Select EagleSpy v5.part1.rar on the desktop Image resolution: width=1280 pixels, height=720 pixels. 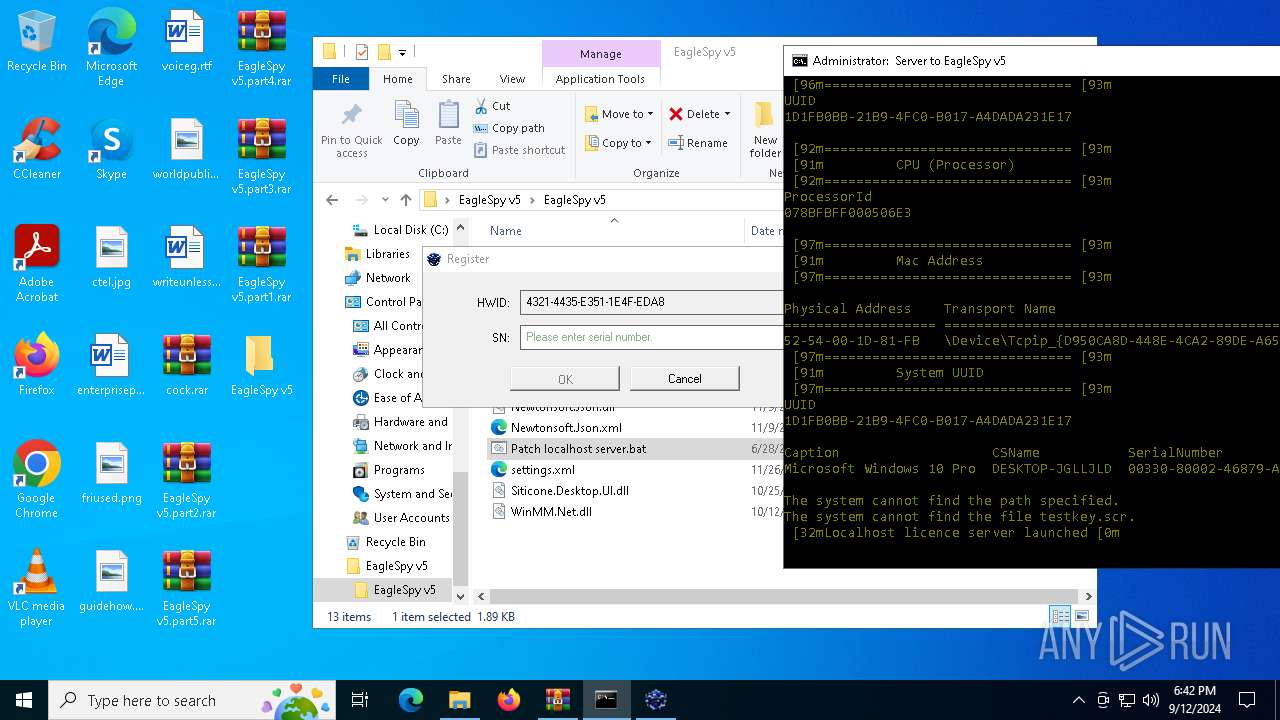point(261,264)
